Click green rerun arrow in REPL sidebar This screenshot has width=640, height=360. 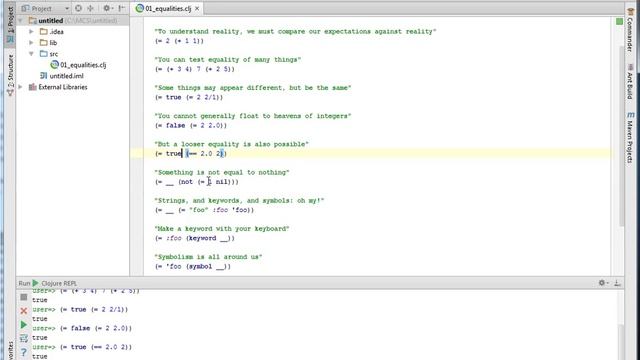point(24,324)
